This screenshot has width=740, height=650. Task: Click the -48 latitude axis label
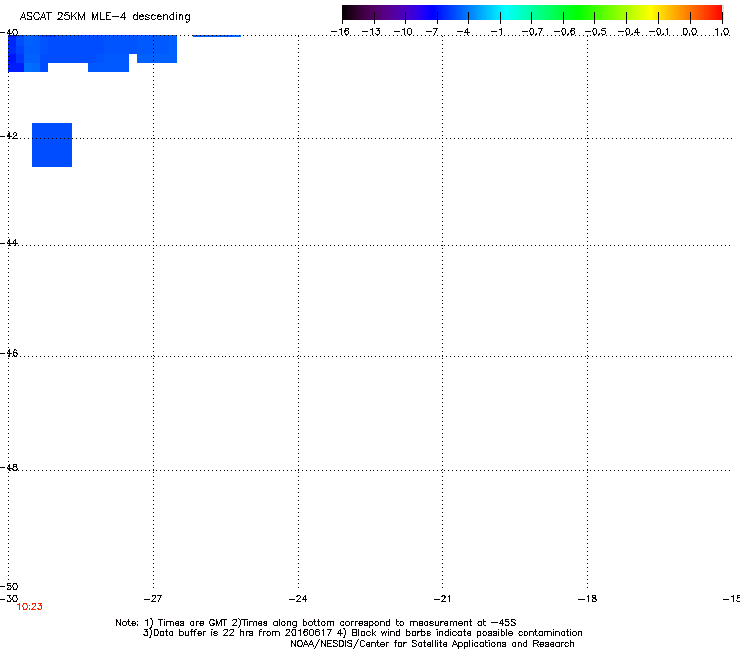click(x=9, y=467)
